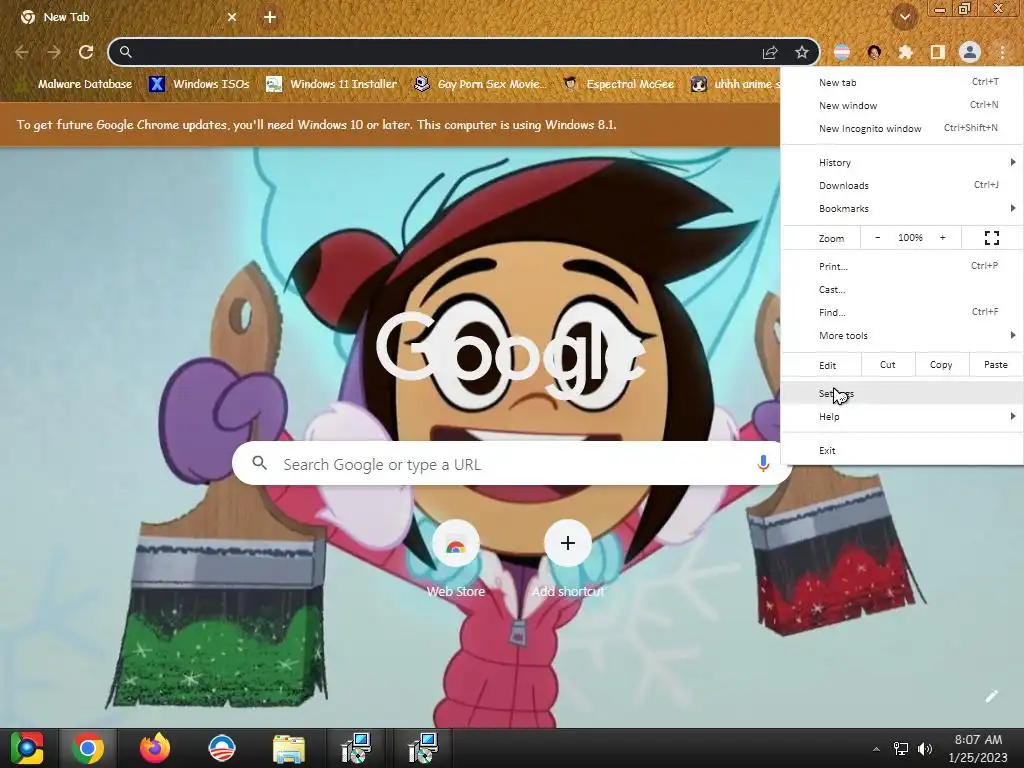Click the network tray icon
Viewport: 1024px width, 768px height.
click(x=901, y=748)
